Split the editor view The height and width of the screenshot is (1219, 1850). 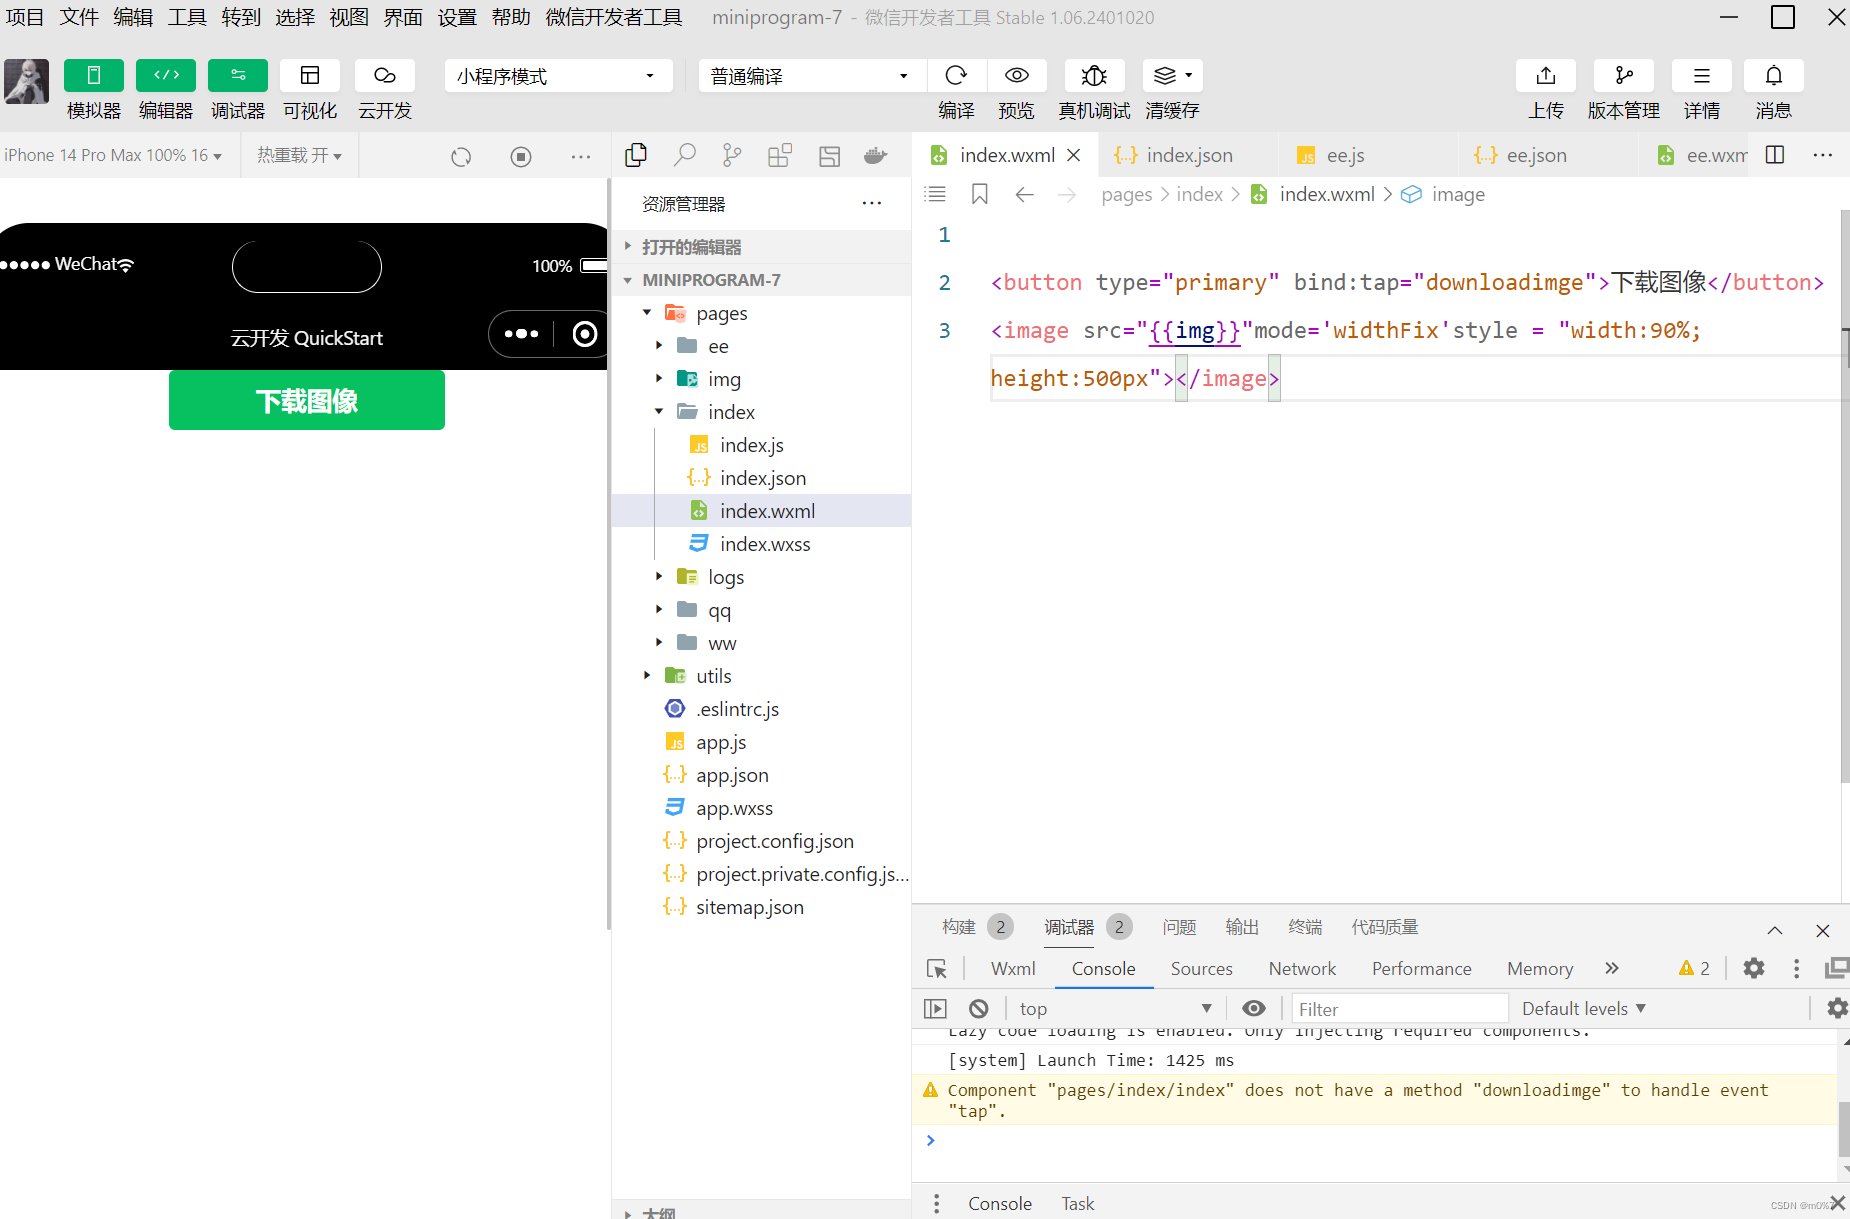coord(1776,155)
